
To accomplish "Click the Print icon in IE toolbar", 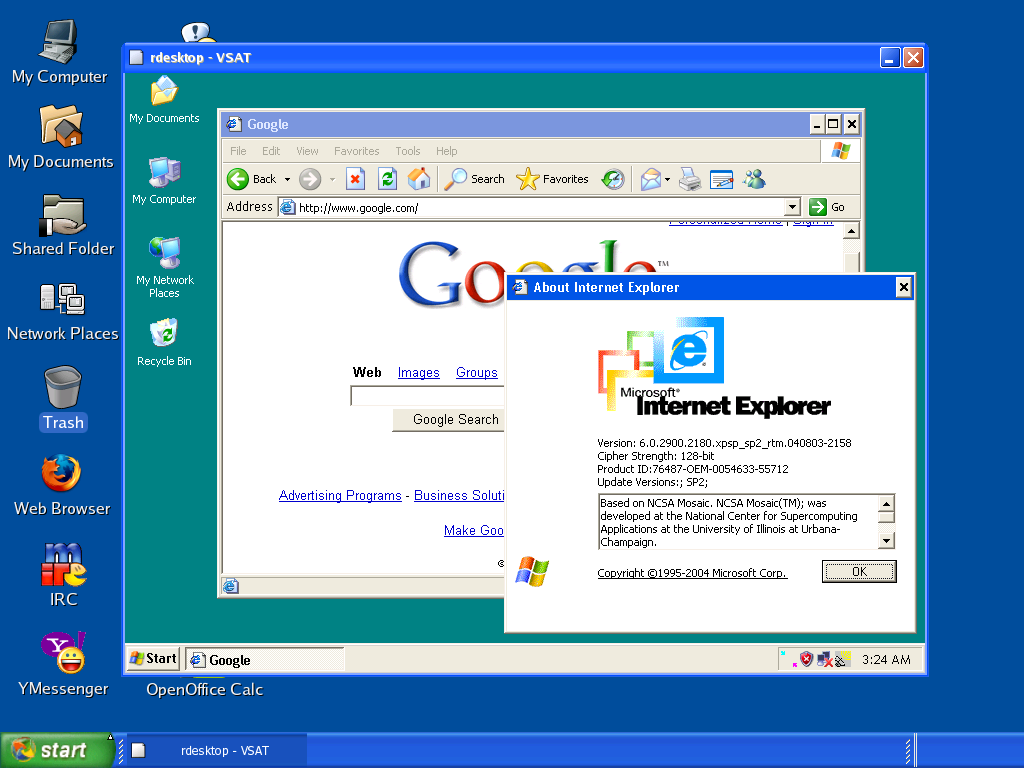I will 690,179.
